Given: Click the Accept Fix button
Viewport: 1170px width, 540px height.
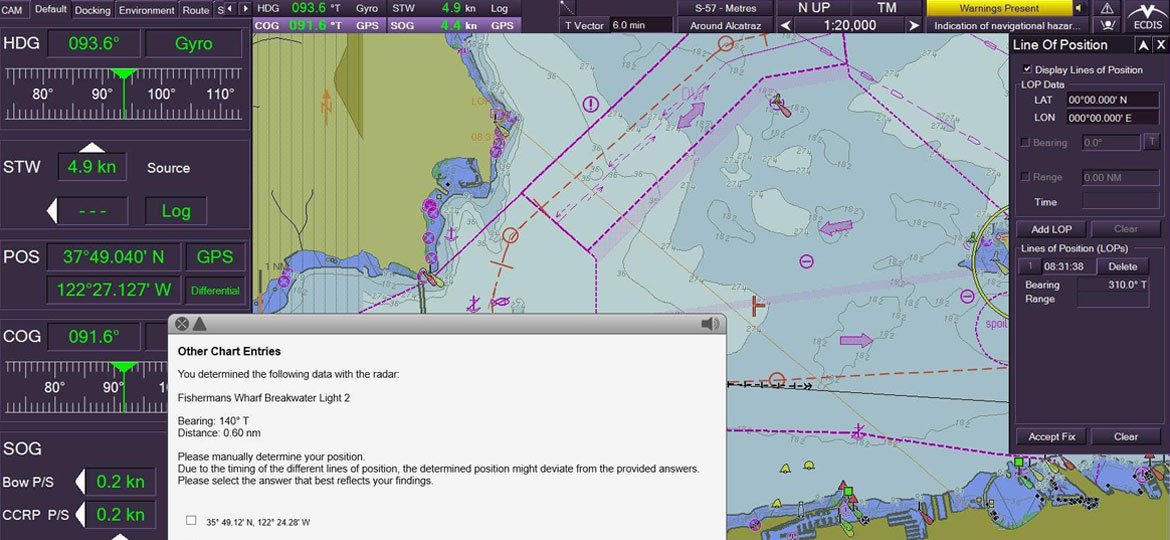Looking at the screenshot, I should (1051, 437).
